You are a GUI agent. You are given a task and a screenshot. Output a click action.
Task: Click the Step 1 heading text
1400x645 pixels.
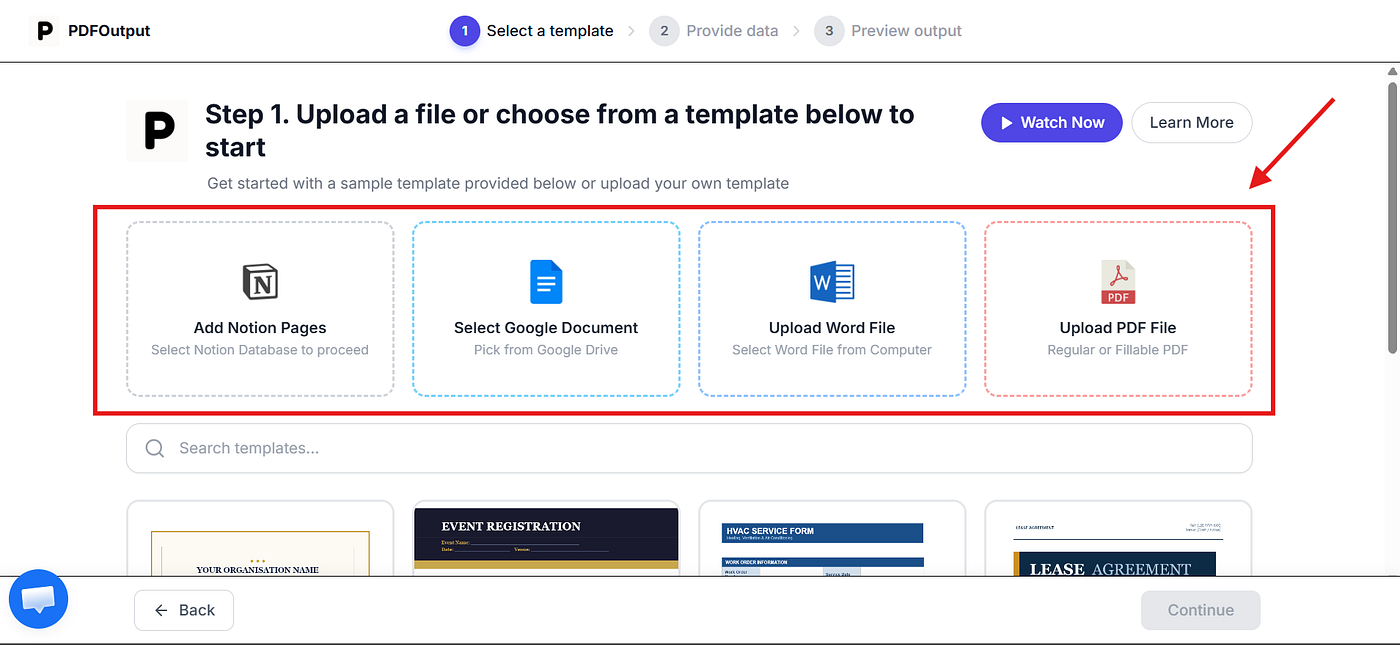pos(560,131)
